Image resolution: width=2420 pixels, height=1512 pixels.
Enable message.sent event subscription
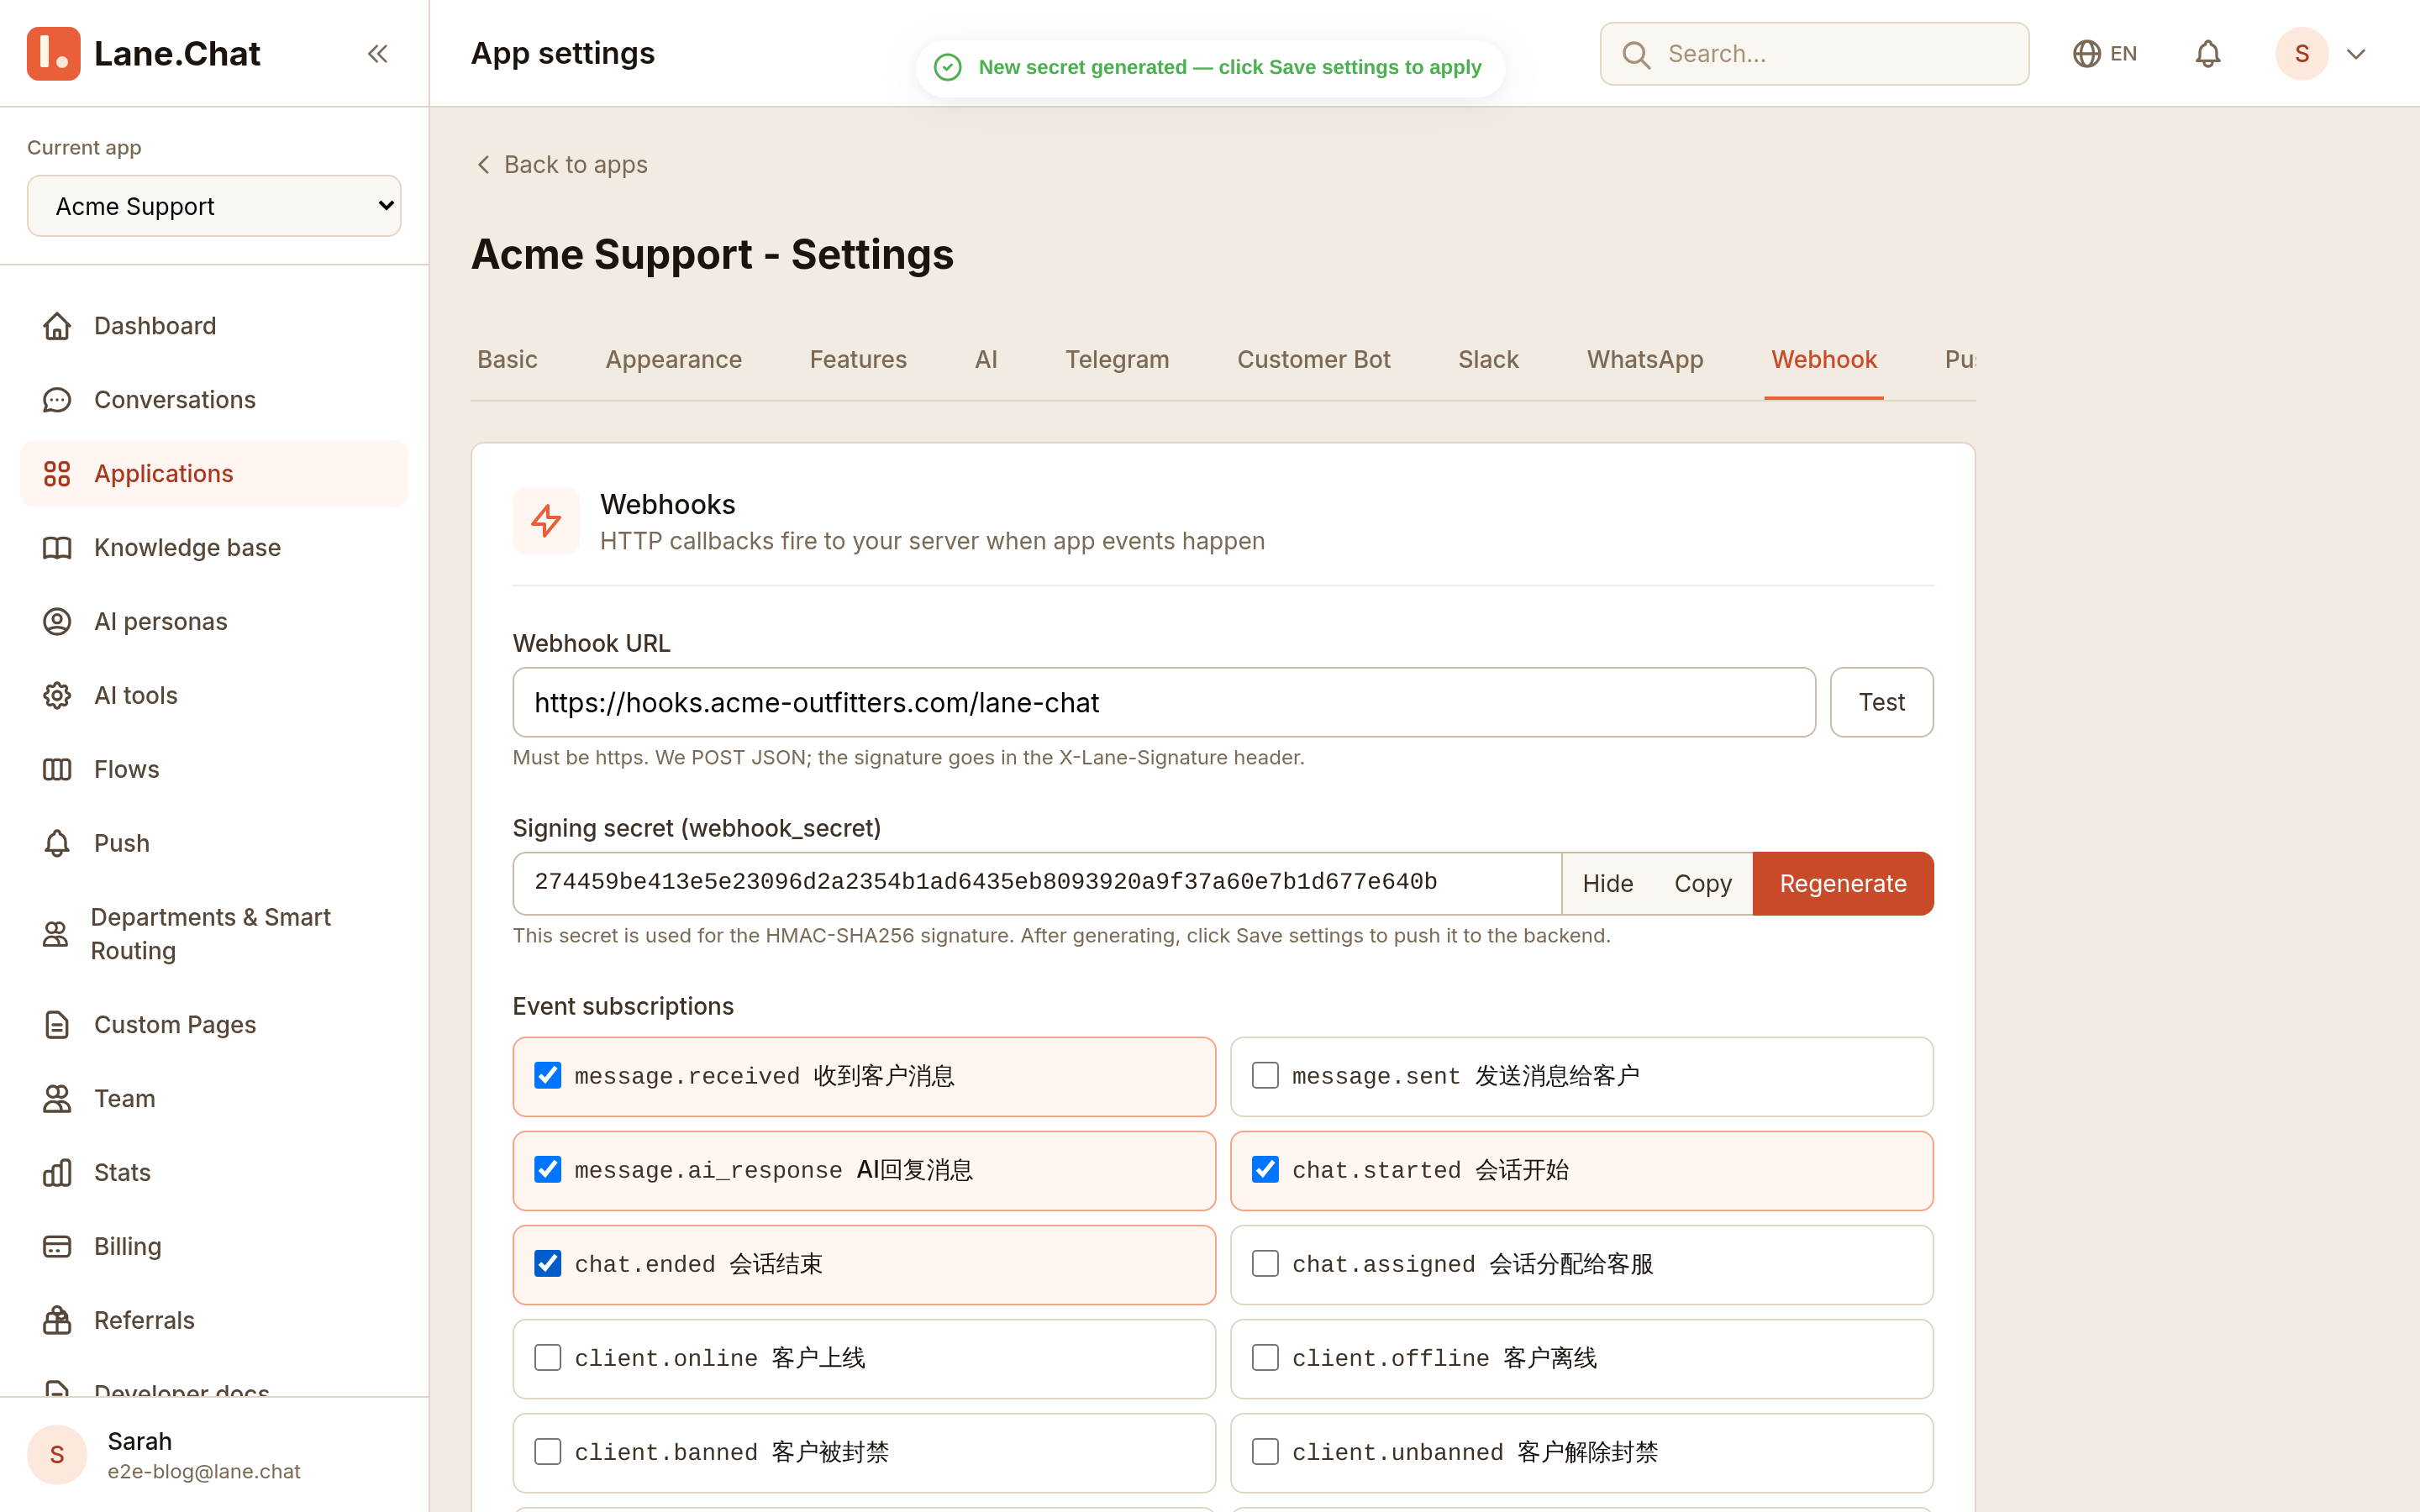pos(1265,1076)
